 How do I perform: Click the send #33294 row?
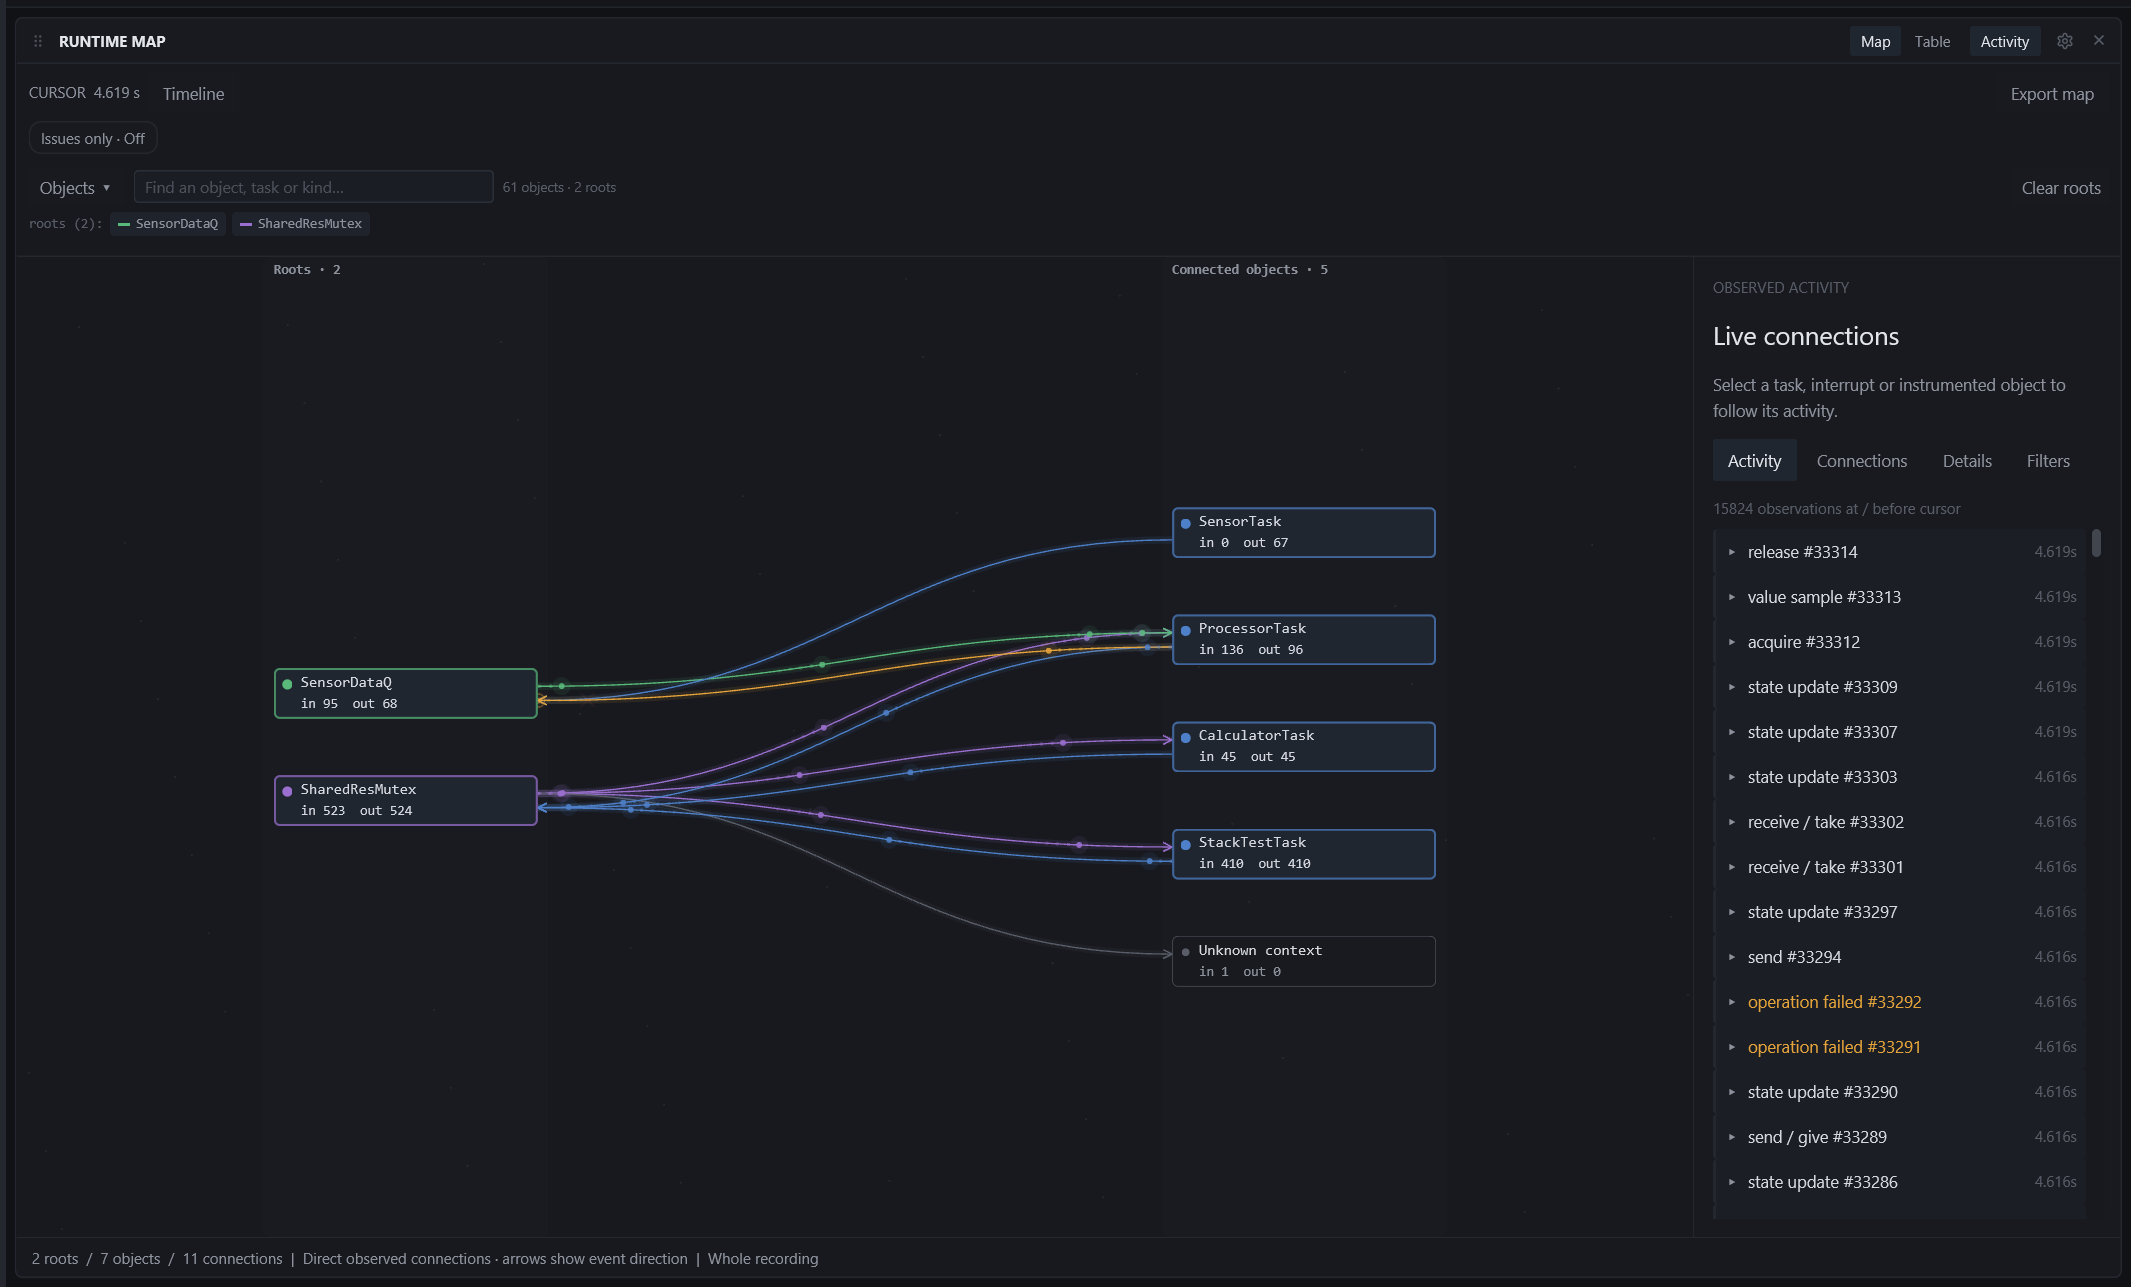[x=1900, y=957]
